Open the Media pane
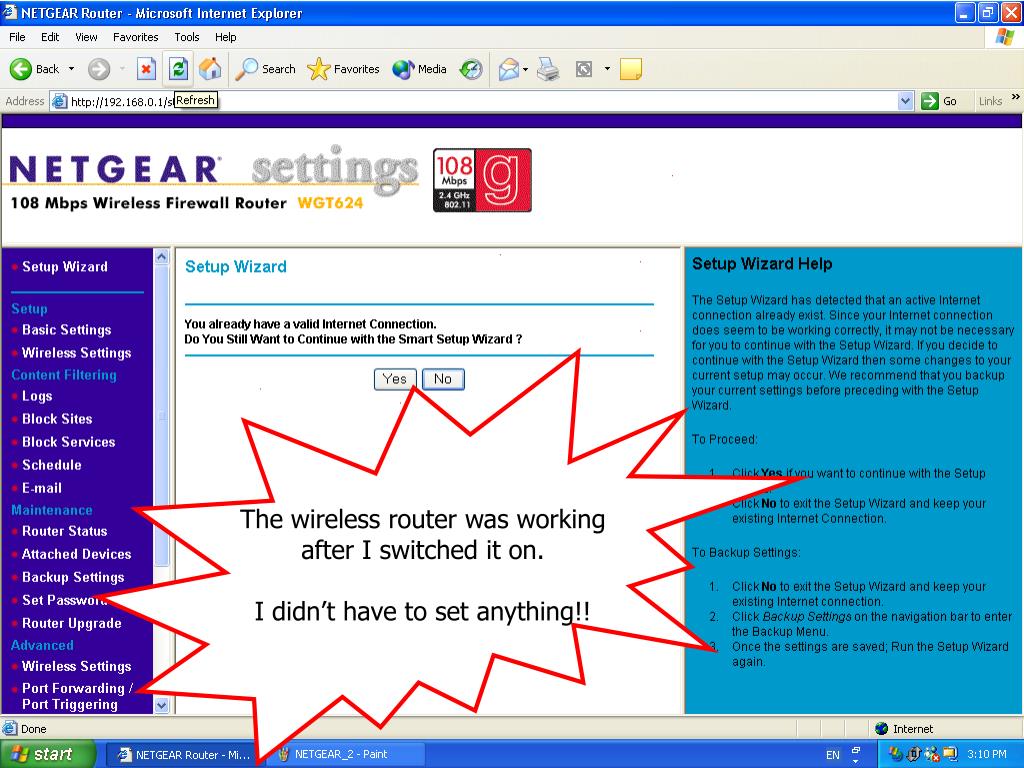Viewport: 1024px width, 768px height. (419, 69)
